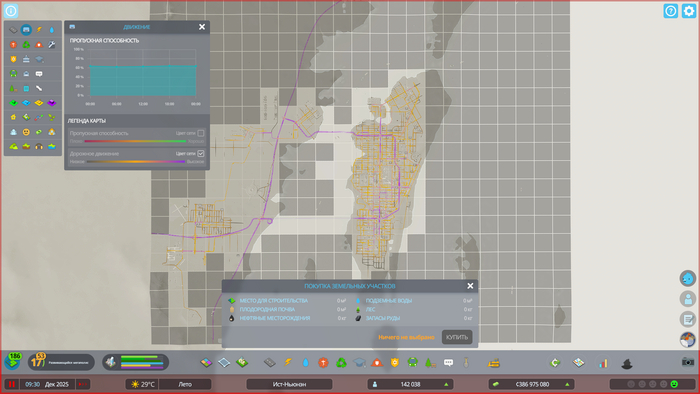The image size is (700, 394).
Task: Open Photo mode camera icon
Action: [x=688, y=362]
